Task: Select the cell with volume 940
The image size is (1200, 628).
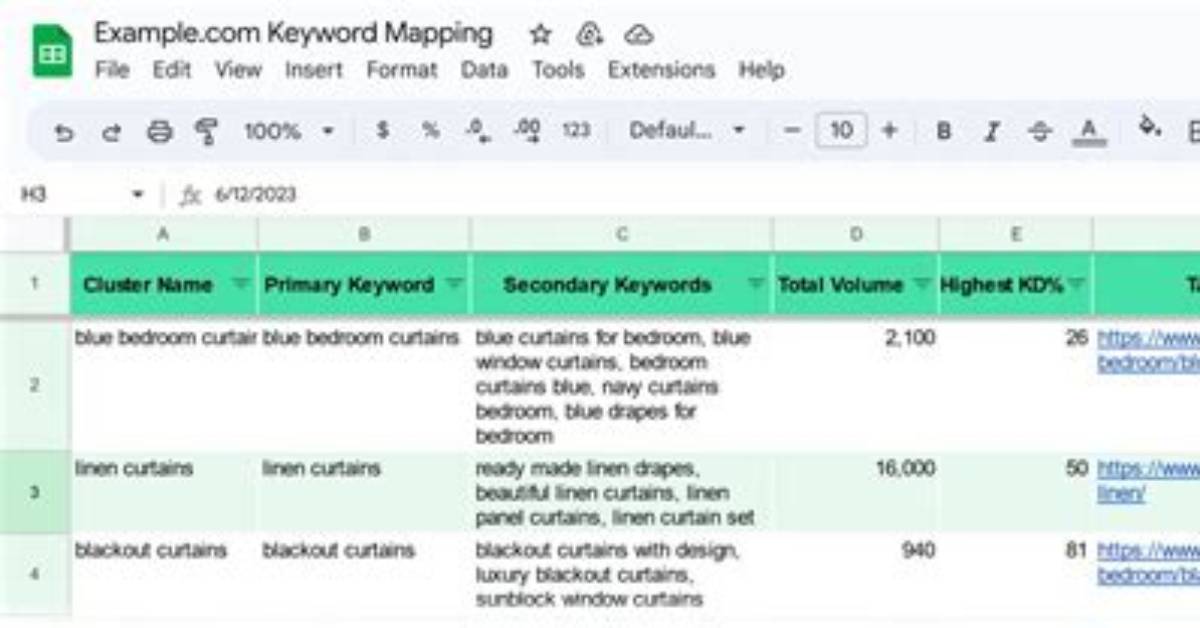Action: [x=856, y=574]
